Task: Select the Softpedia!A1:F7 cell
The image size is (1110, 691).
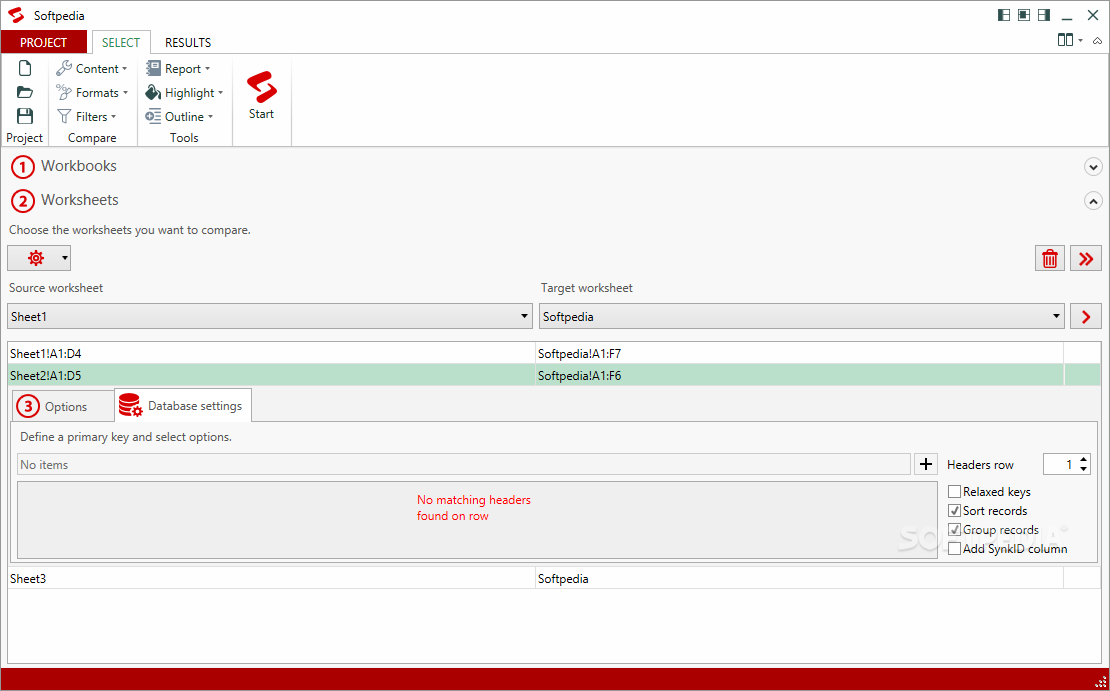Action: pyautogui.click(x=799, y=353)
